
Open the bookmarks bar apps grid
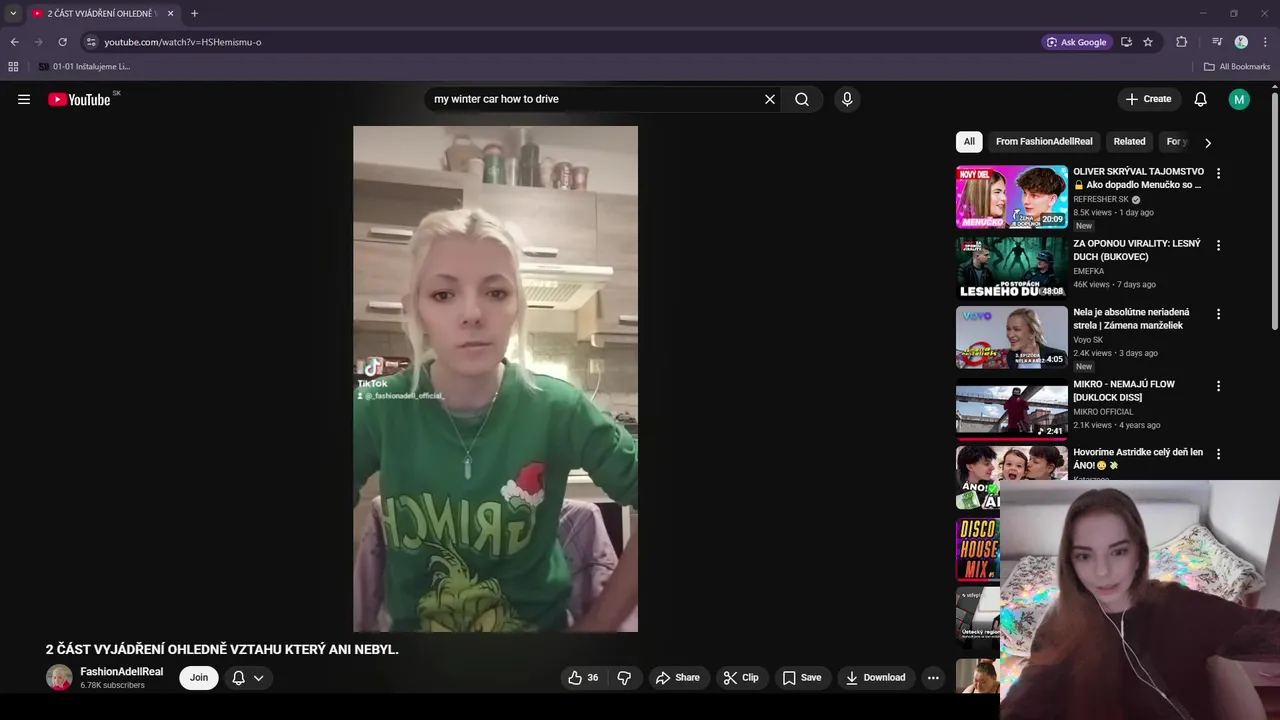13,67
